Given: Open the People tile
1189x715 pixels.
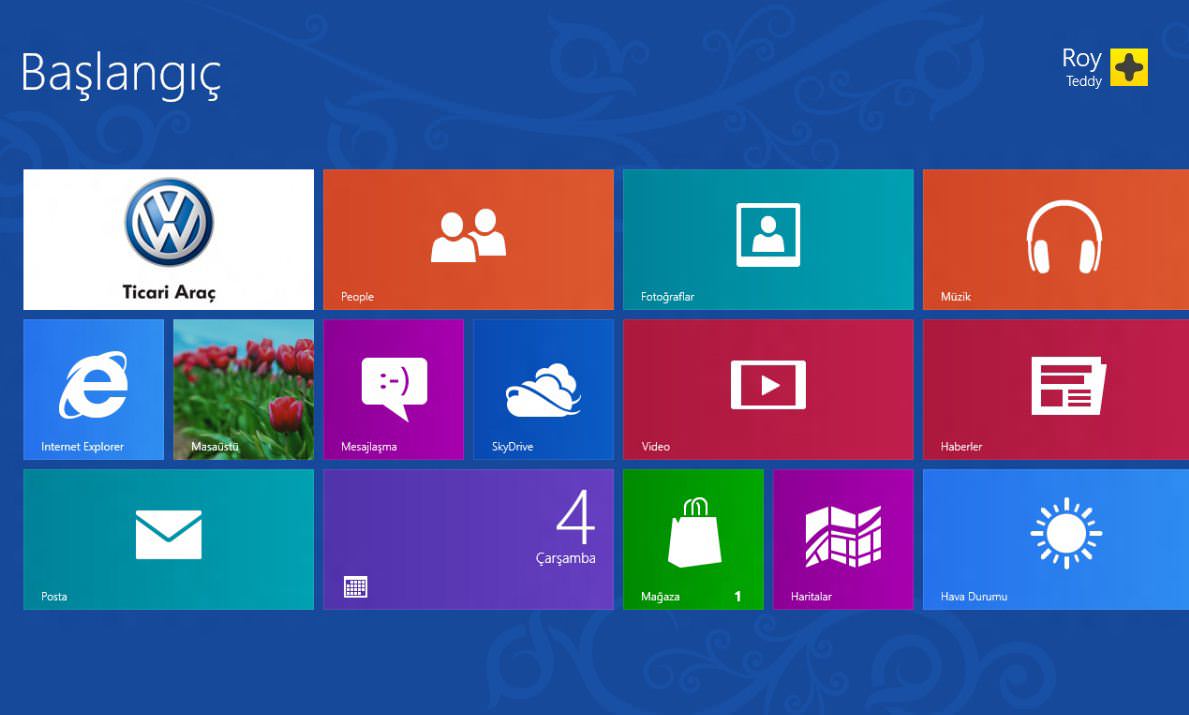Looking at the screenshot, I should click(468, 240).
